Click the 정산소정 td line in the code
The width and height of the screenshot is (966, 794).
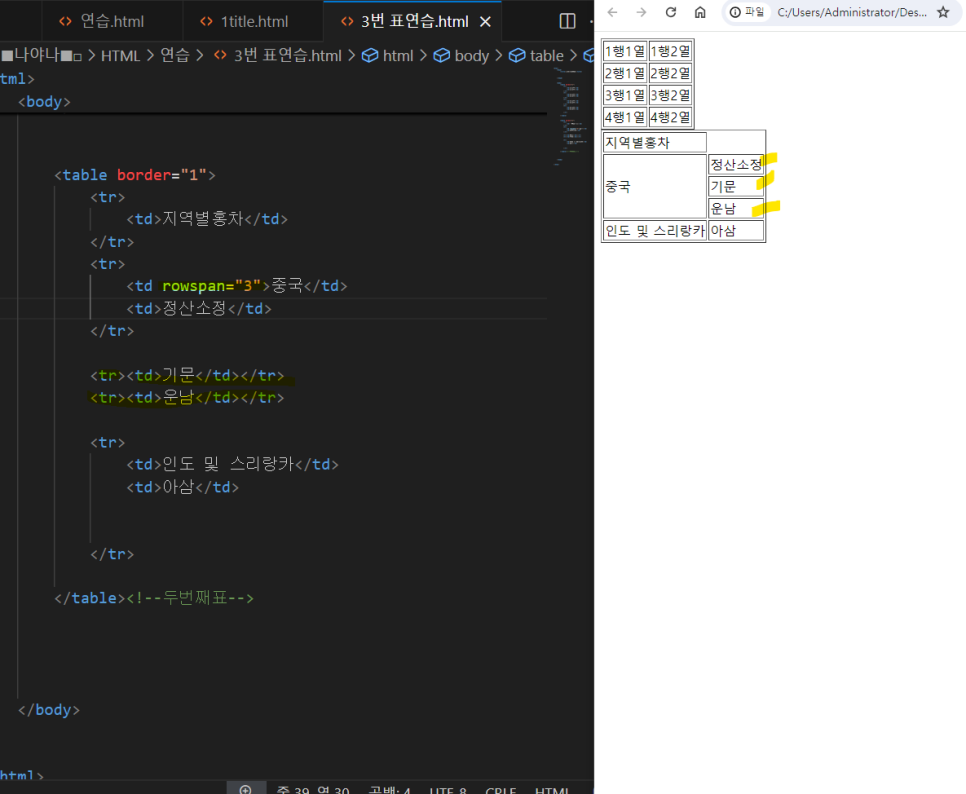(198, 309)
